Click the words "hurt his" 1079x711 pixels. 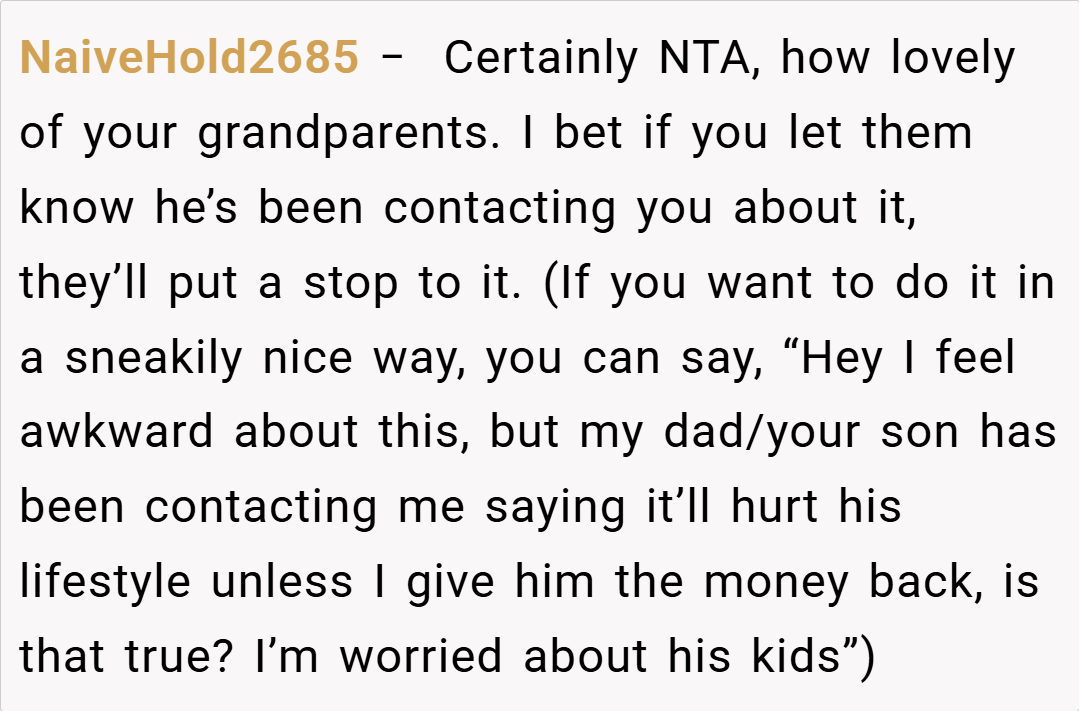point(816,508)
